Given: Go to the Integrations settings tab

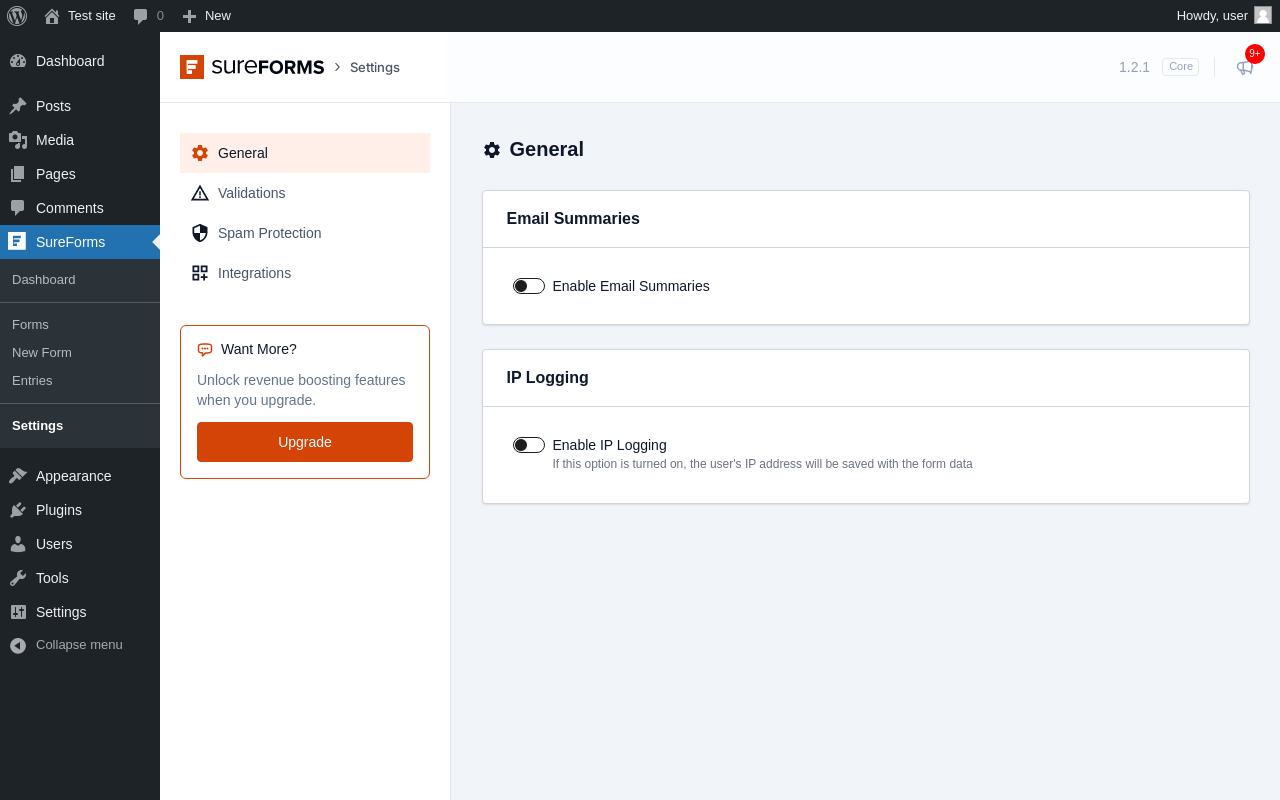Looking at the screenshot, I should tap(254, 273).
